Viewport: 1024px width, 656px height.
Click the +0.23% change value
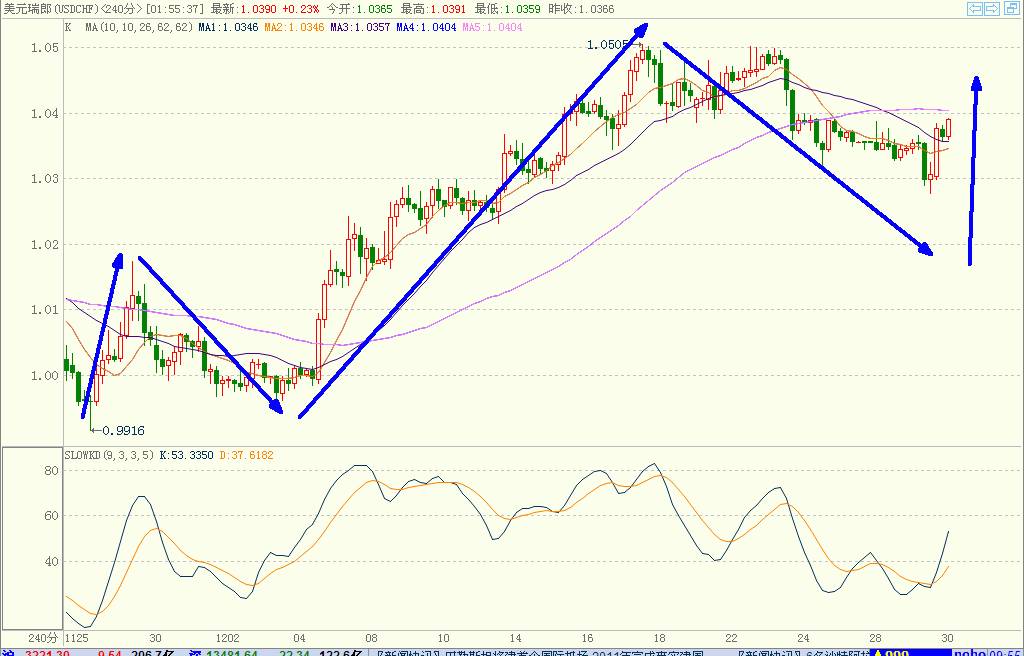(301, 9)
